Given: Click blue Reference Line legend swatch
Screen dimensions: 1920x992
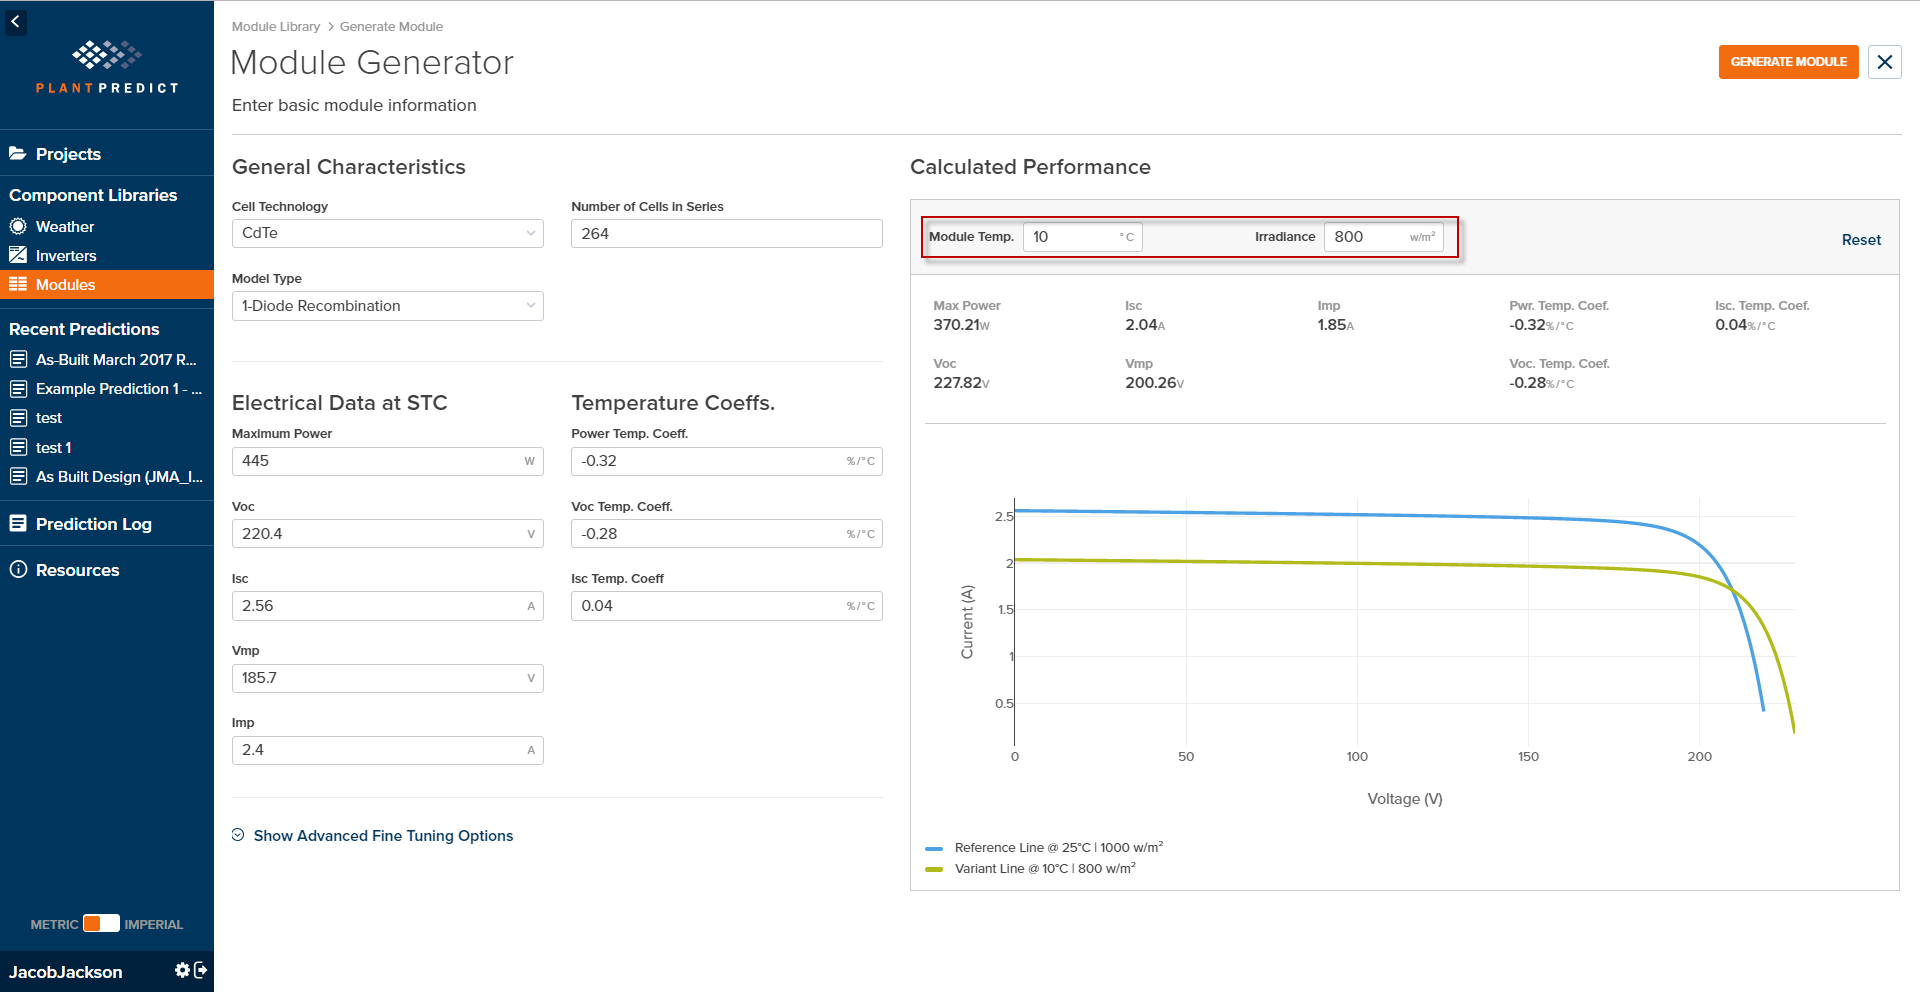Looking at the screenshot, I should tap(934, 848).
